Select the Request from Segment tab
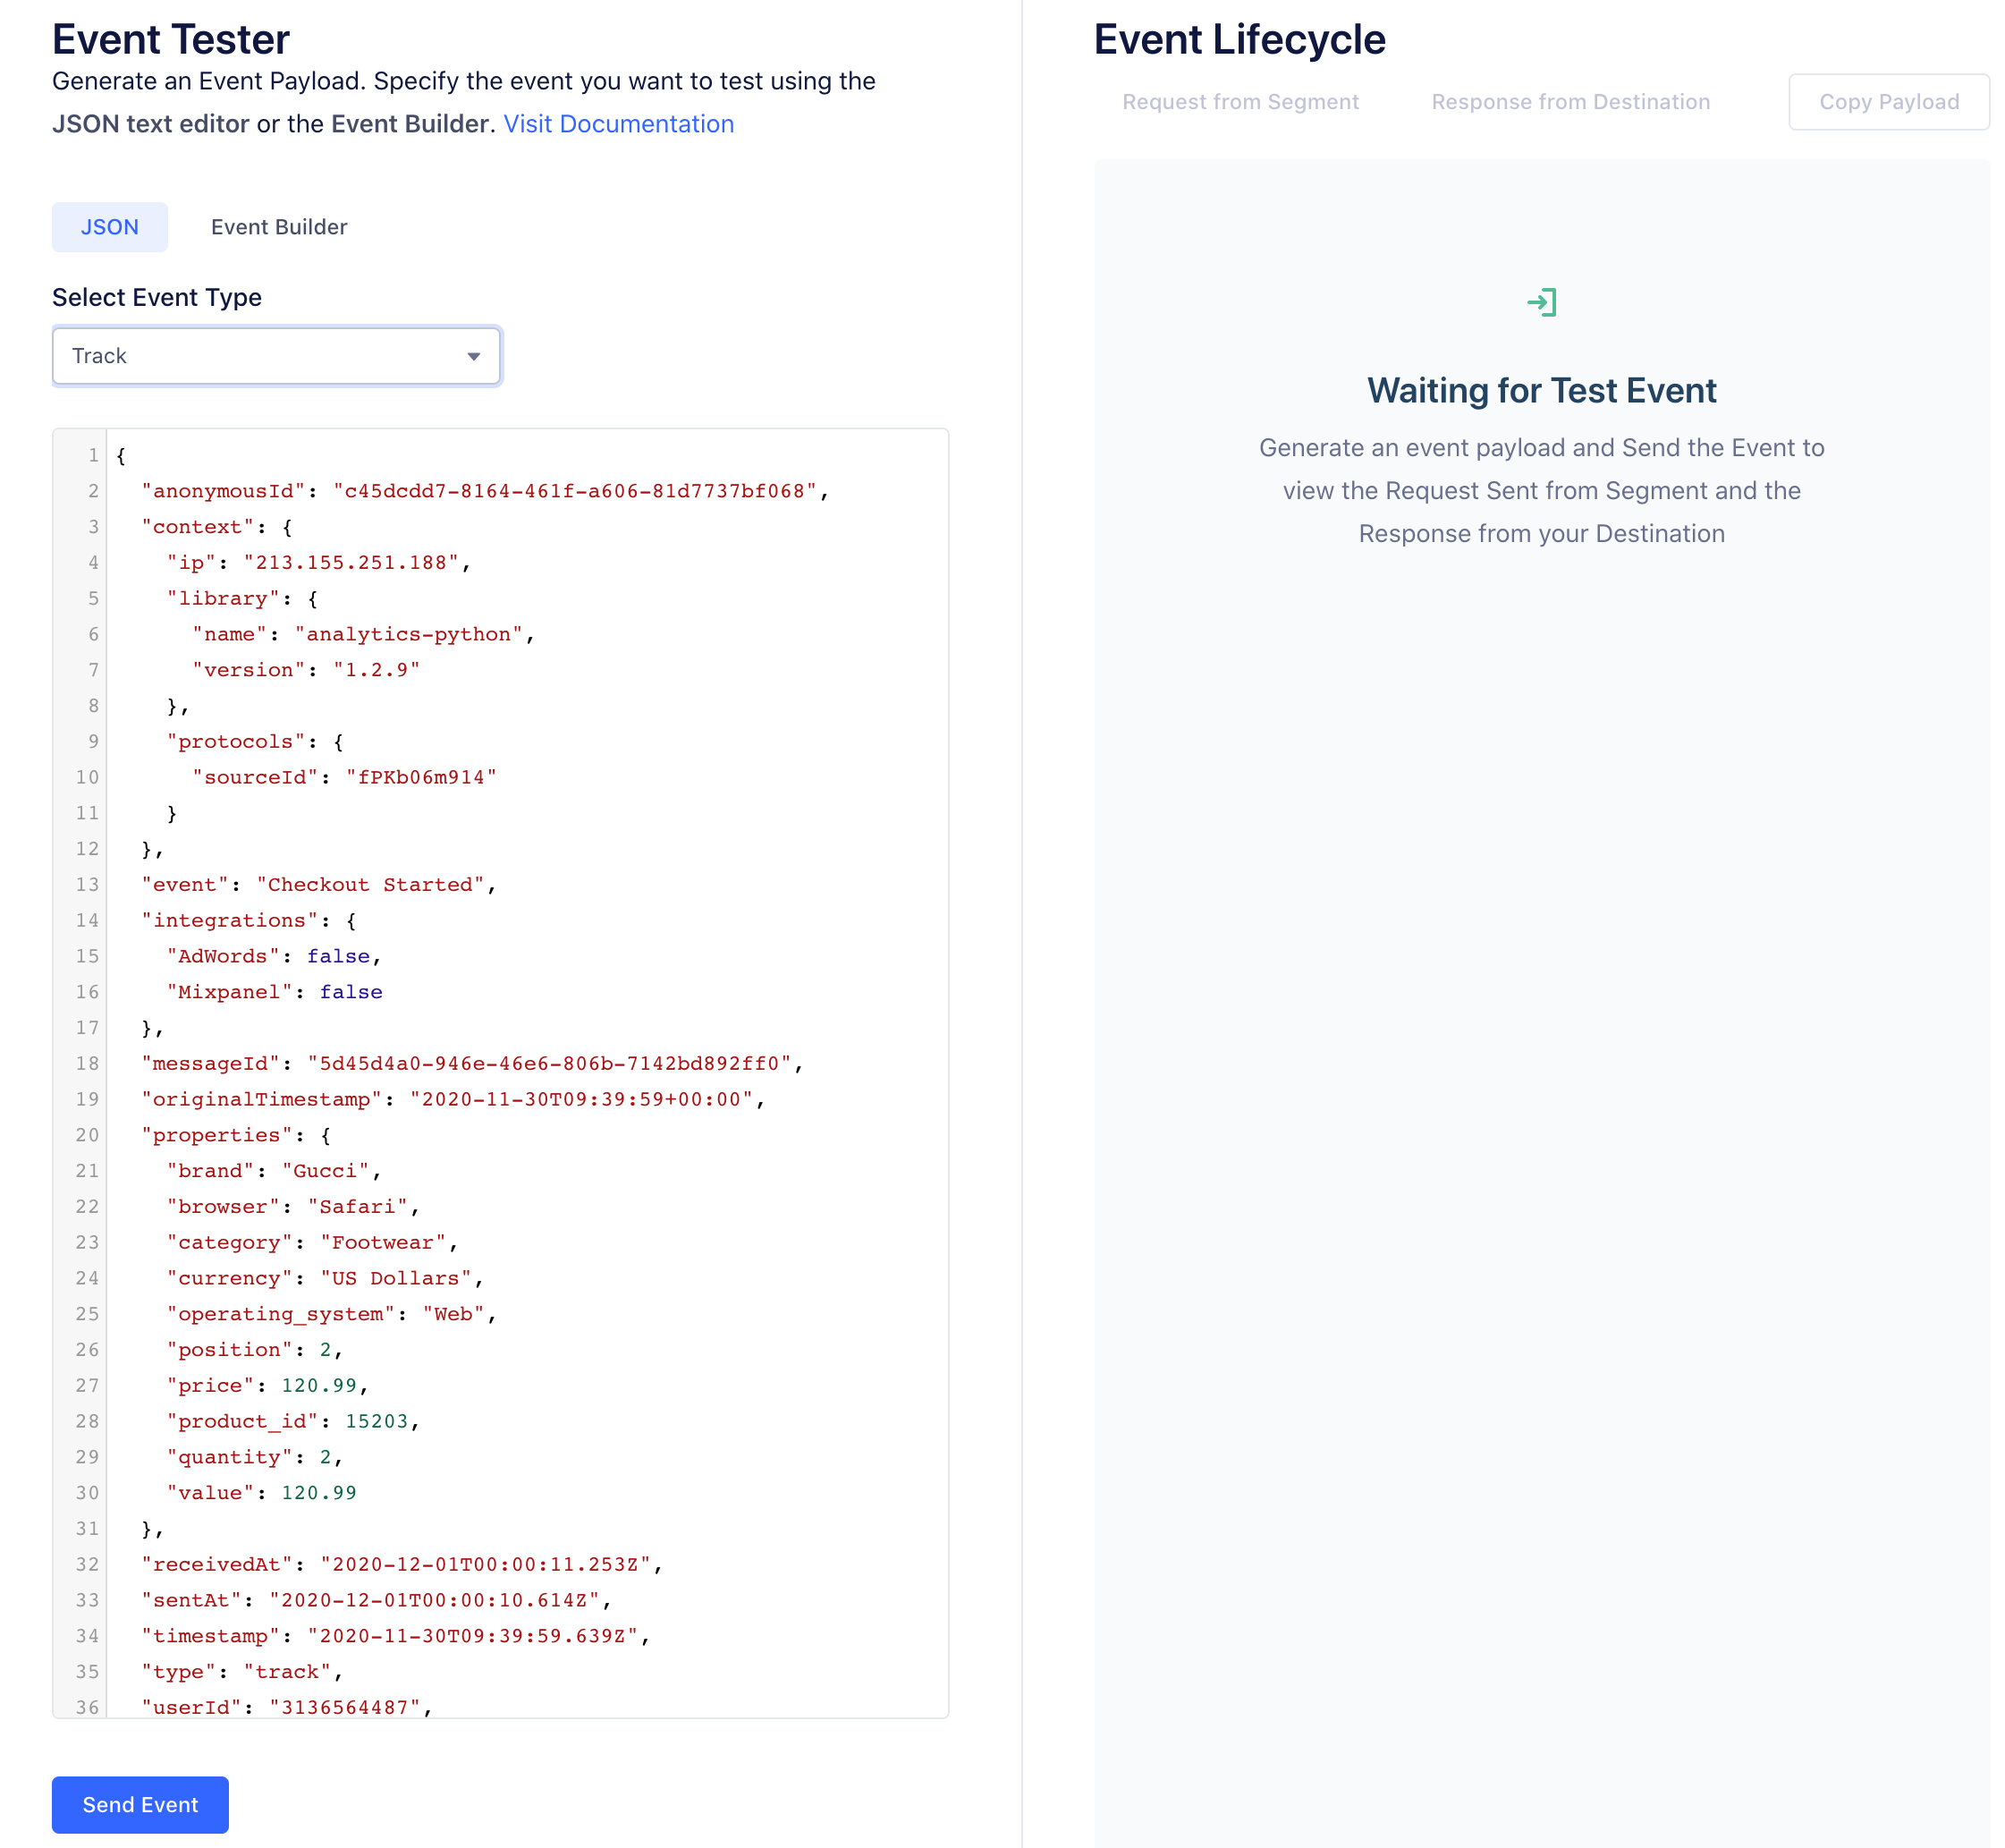 point(1240,102)
